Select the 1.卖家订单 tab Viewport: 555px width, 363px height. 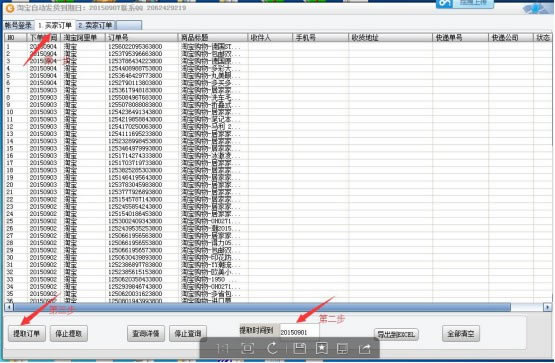pos(55,25)
